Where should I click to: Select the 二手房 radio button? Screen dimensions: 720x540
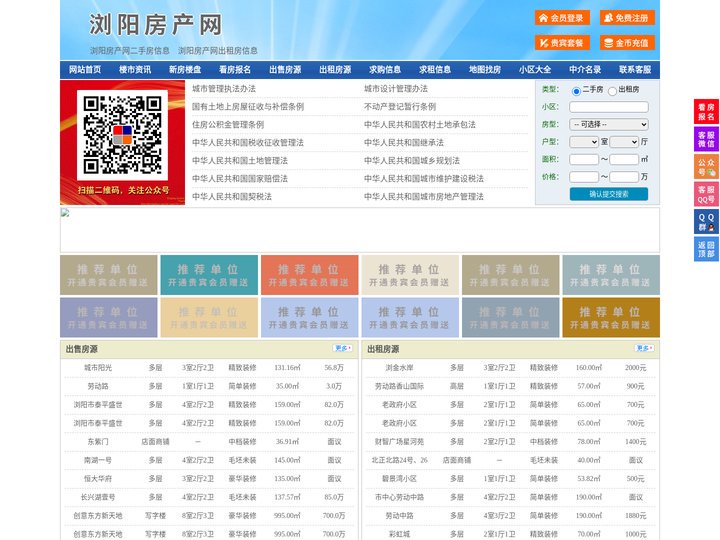576,91
